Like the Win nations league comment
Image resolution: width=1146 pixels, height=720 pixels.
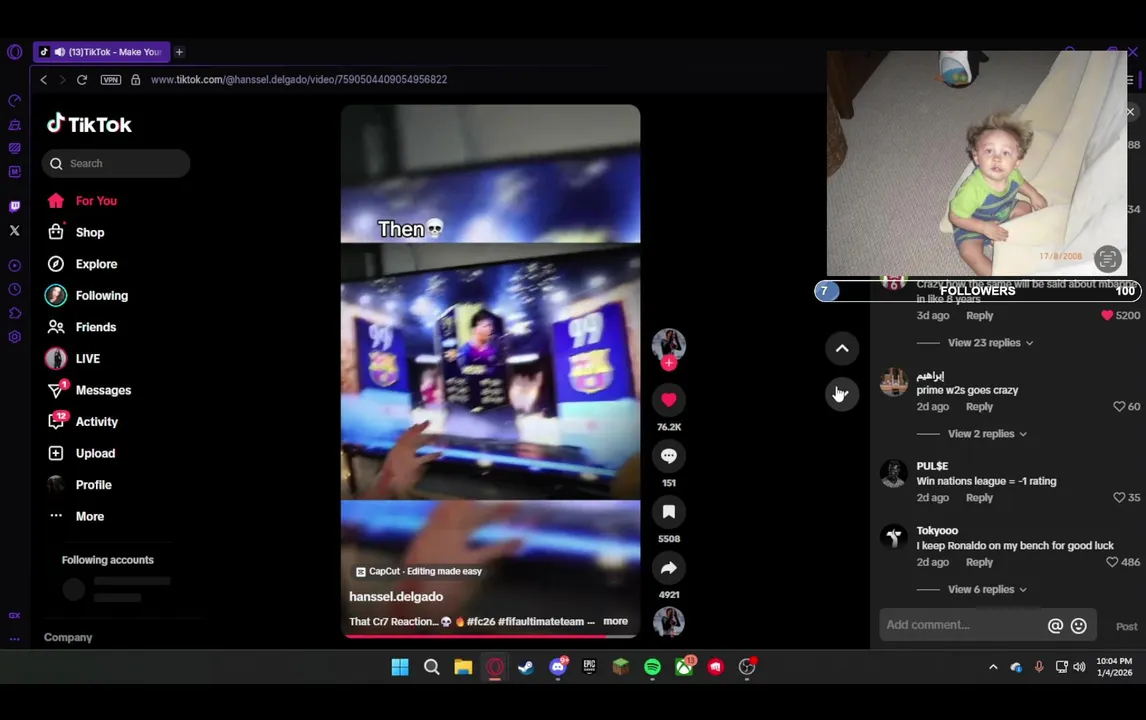click(1119, 498)
